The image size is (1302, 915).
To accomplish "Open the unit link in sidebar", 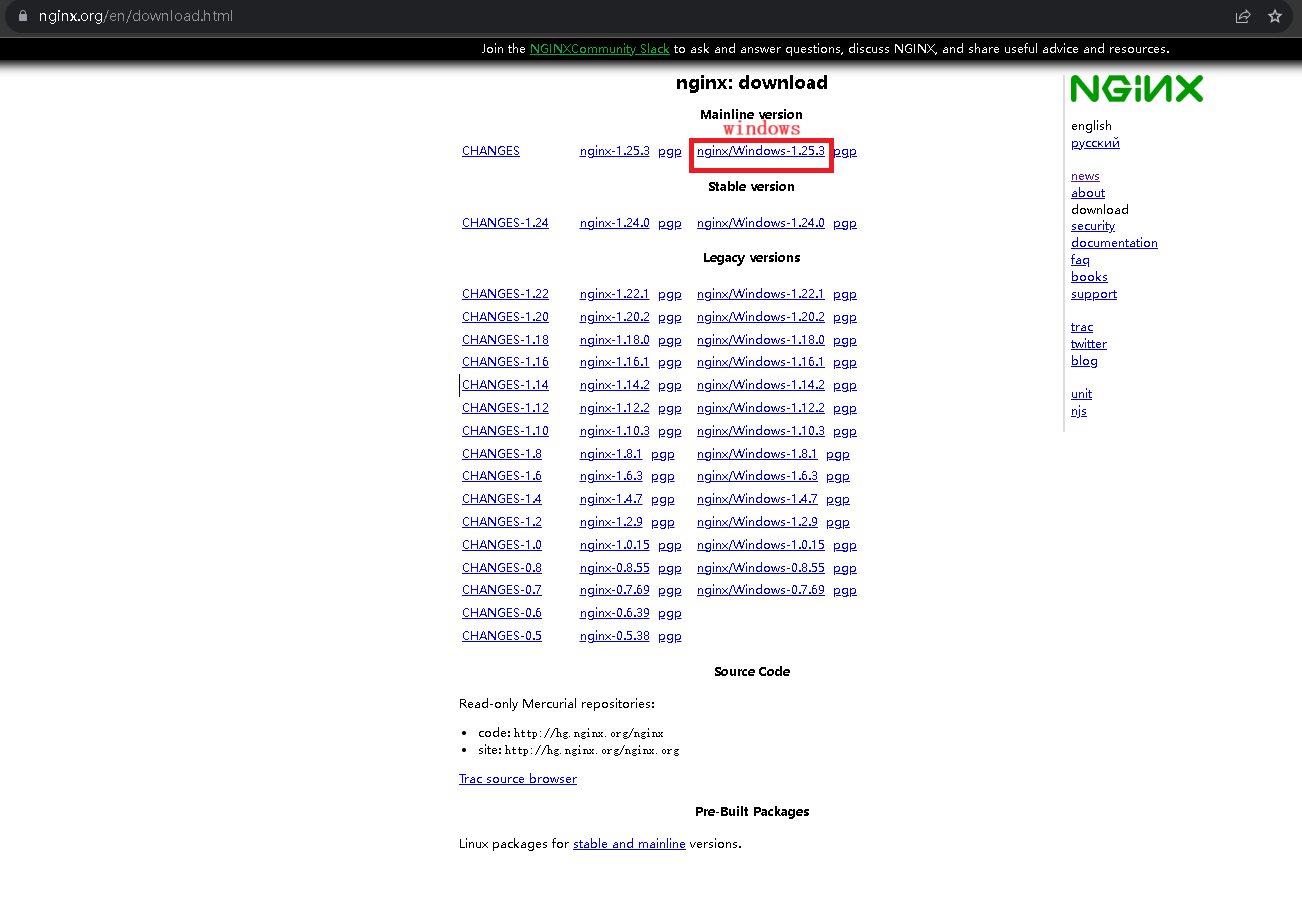I will 1081,394.
